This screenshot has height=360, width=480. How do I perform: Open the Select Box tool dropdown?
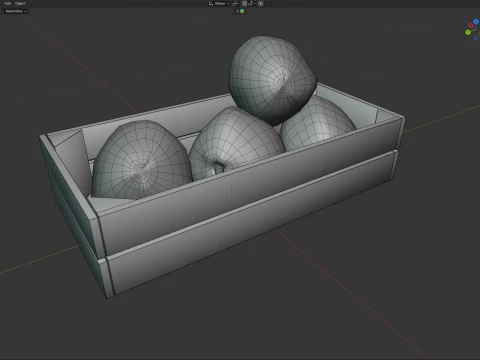click(16, 11)
